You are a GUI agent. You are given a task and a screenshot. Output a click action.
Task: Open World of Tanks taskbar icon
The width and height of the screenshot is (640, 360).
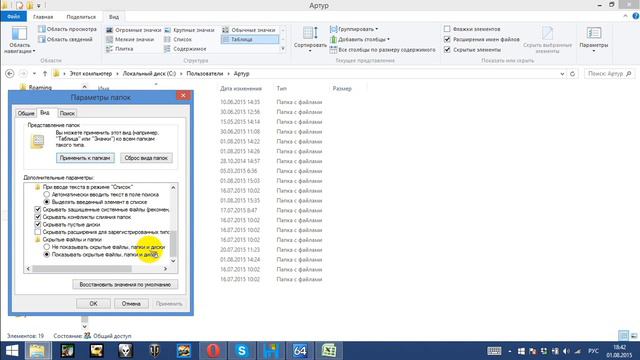click(154, 351)
